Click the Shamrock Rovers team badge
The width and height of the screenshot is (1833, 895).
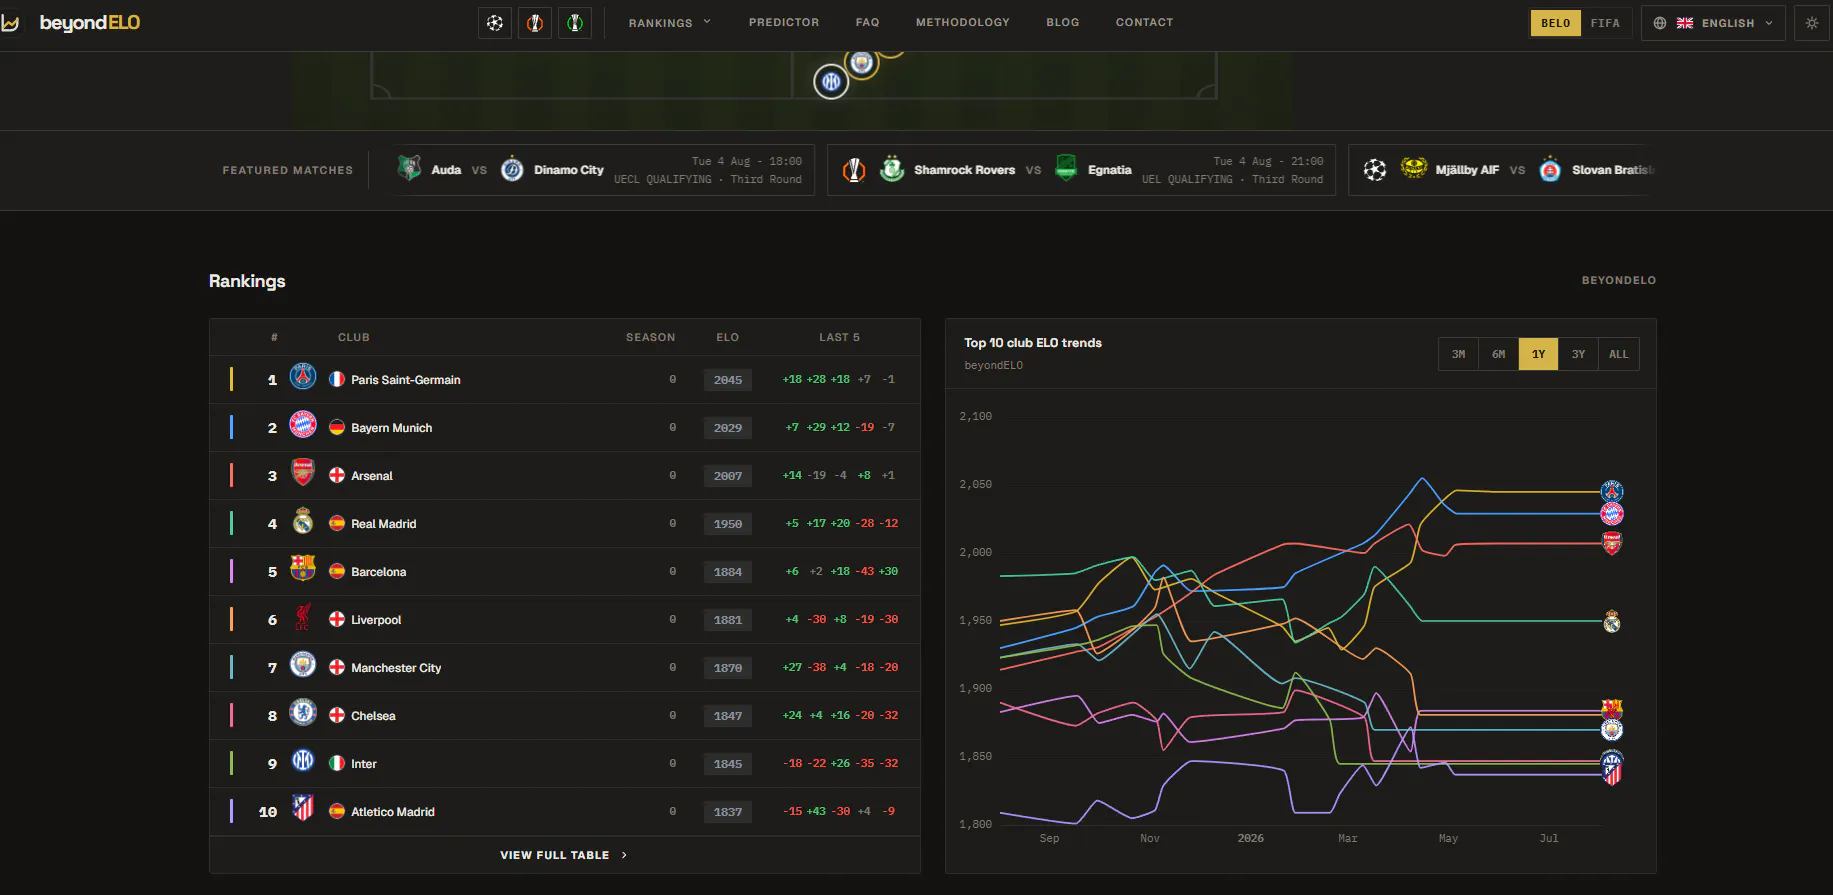tap(892, 169)
